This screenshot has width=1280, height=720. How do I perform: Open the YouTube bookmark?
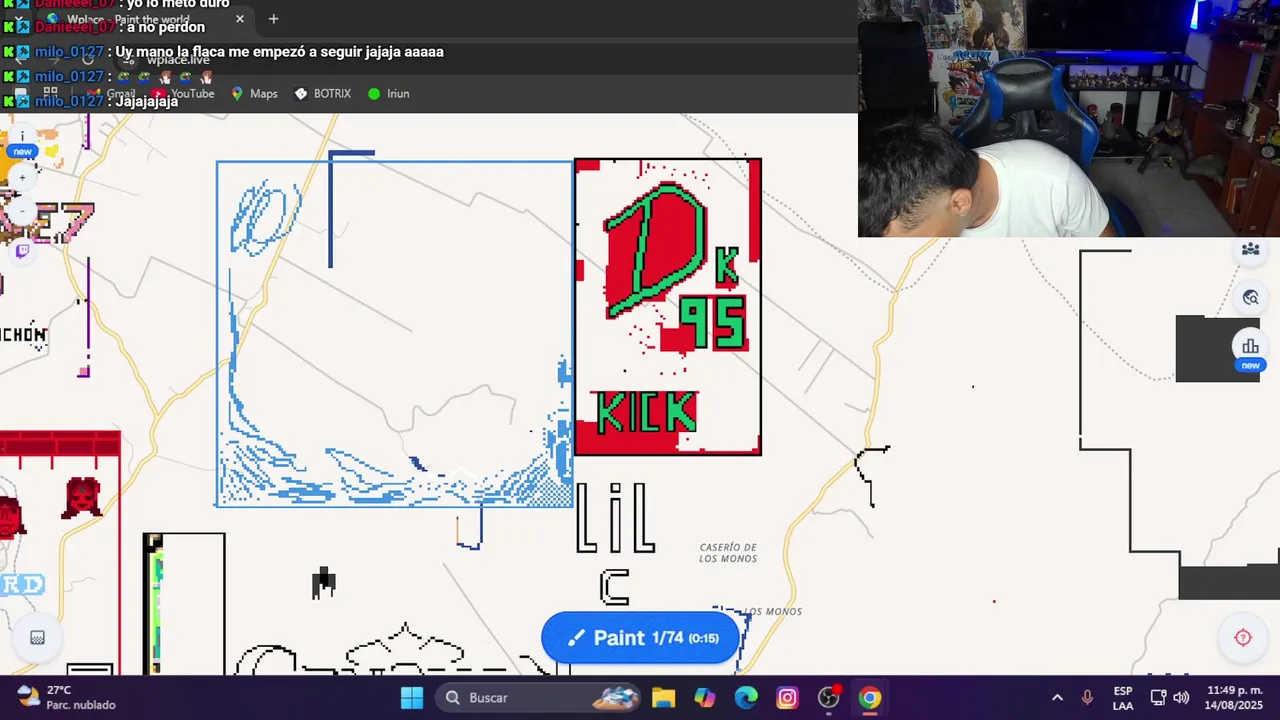(182, 93)
